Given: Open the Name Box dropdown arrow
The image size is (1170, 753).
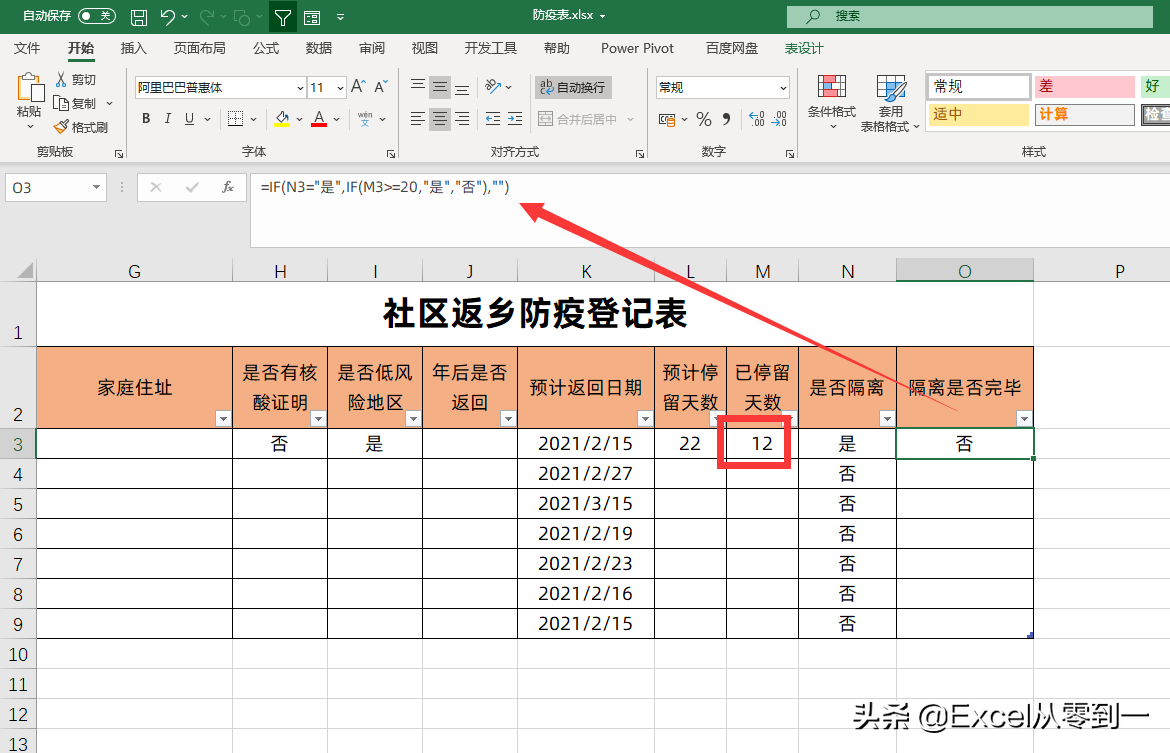Looking at the screenshot, I should [96, 187].
